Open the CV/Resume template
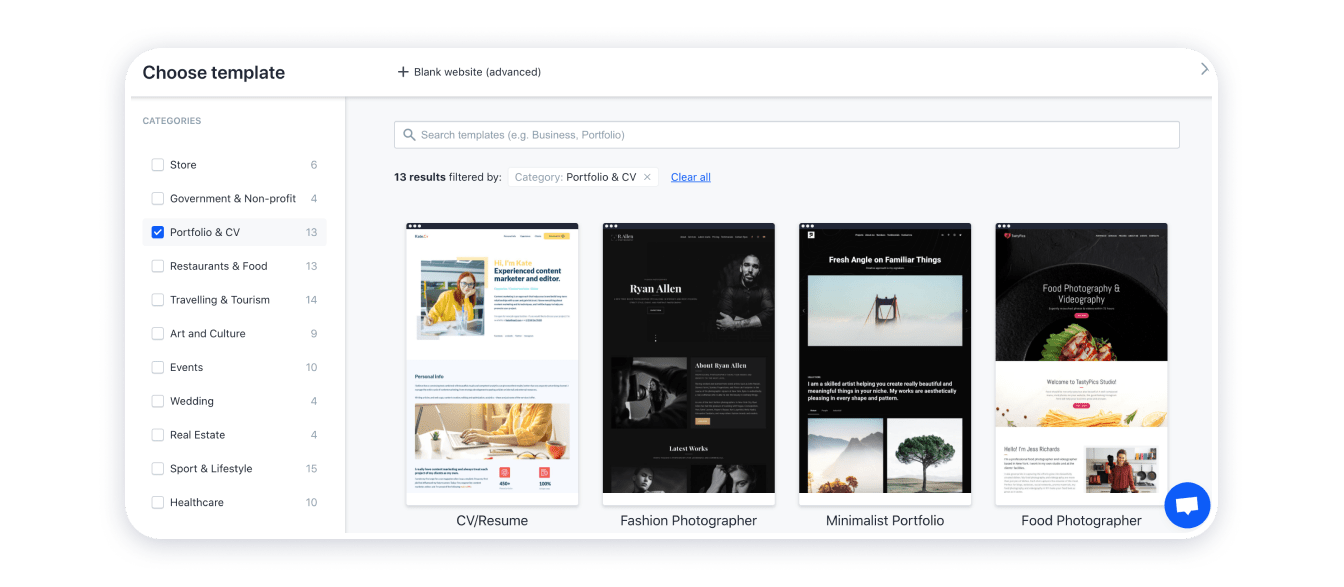 (492, 362)
